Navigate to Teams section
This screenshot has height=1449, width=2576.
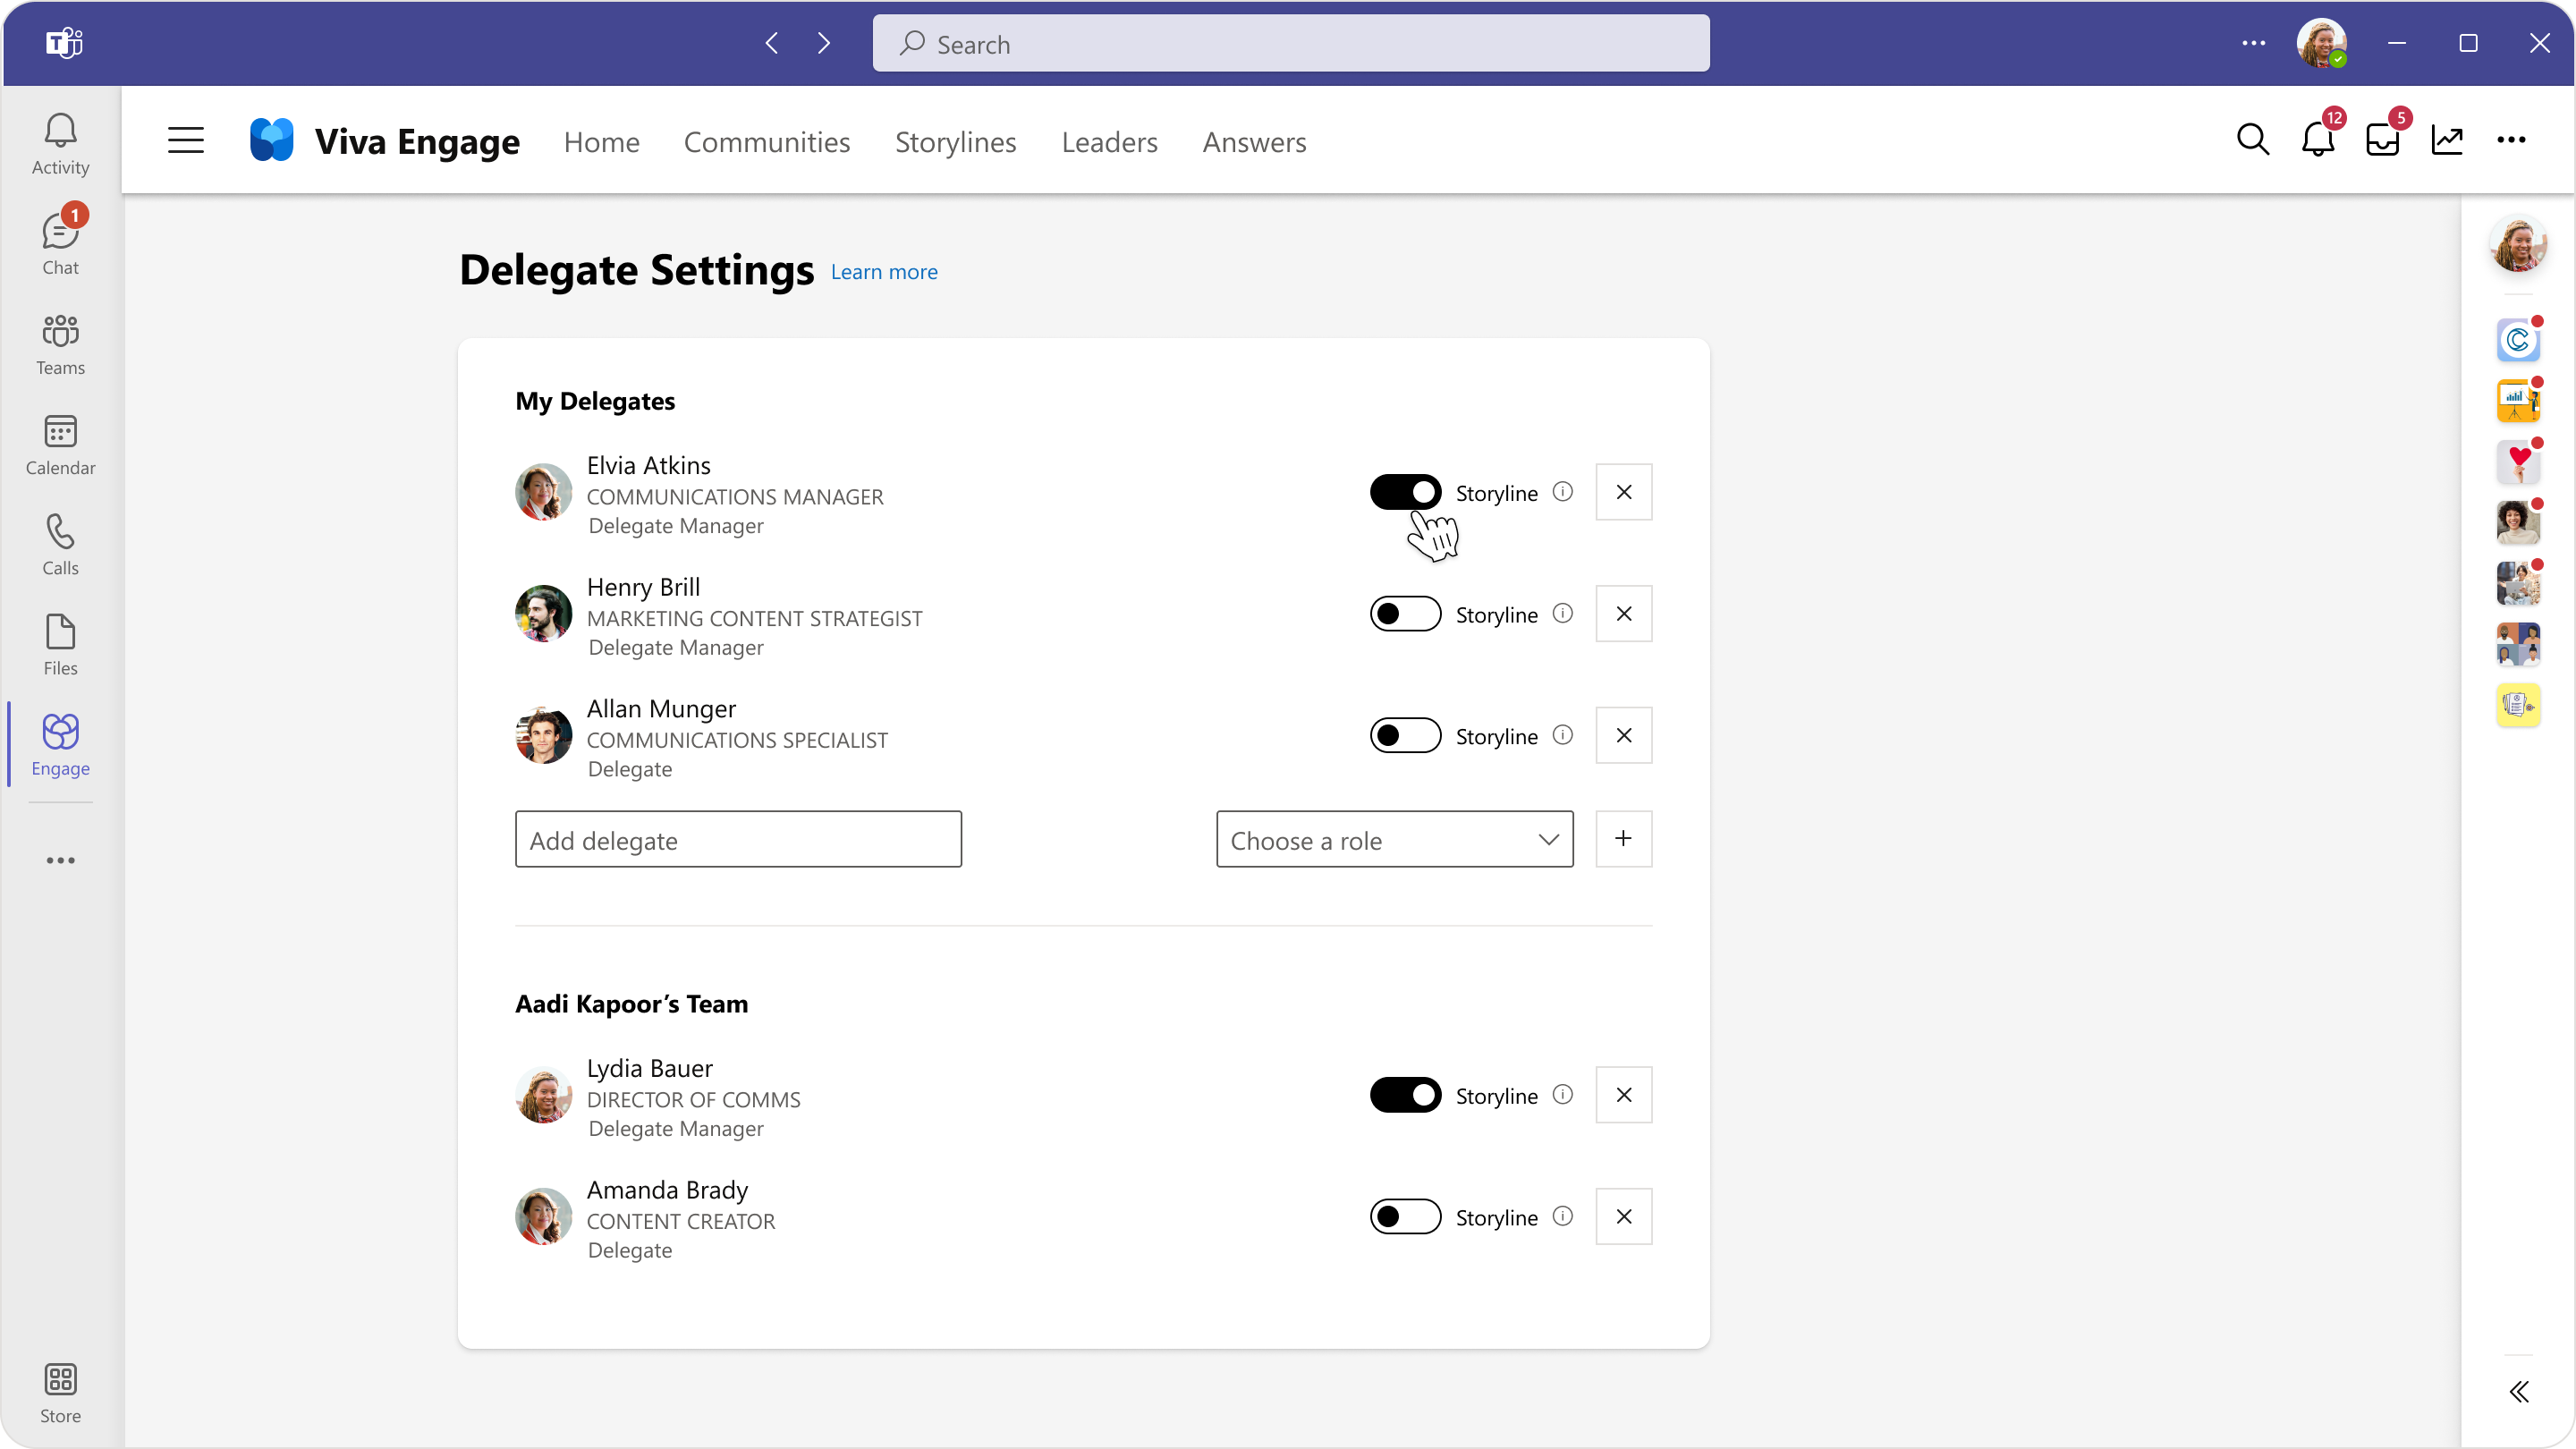tap(58, 345)
